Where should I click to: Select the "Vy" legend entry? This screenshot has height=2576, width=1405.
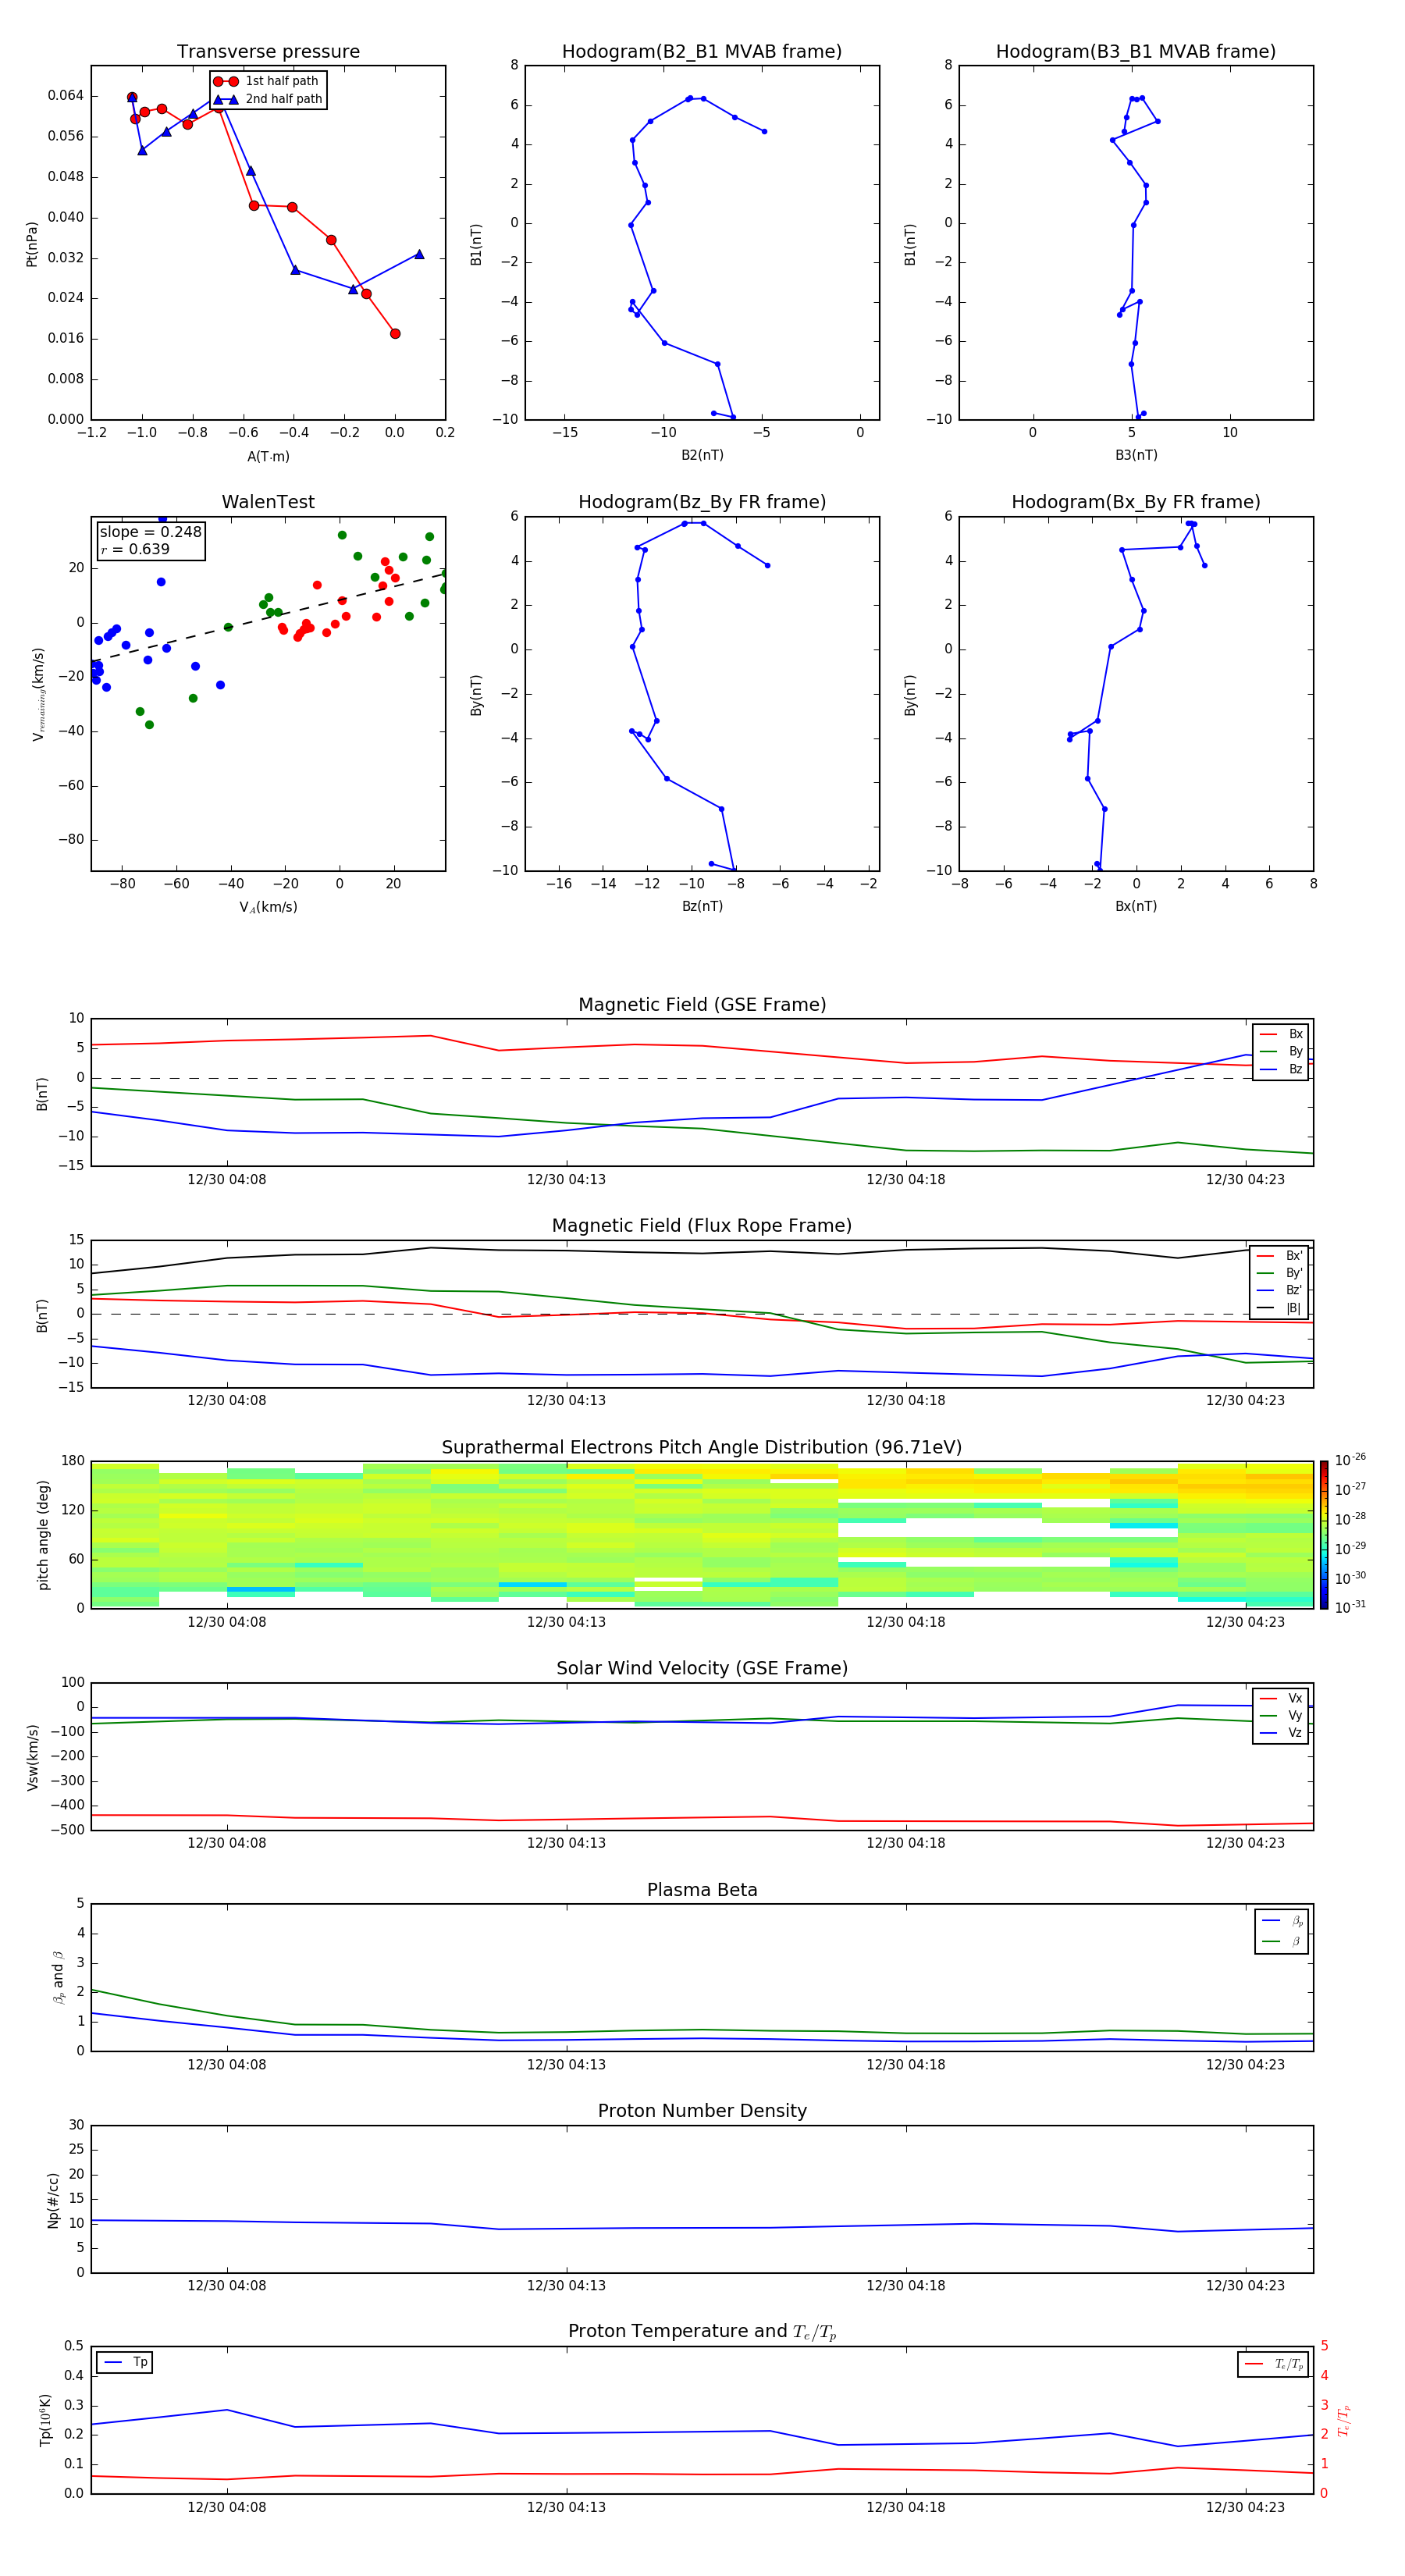pyautogui.click(x=1280, y=1716)
